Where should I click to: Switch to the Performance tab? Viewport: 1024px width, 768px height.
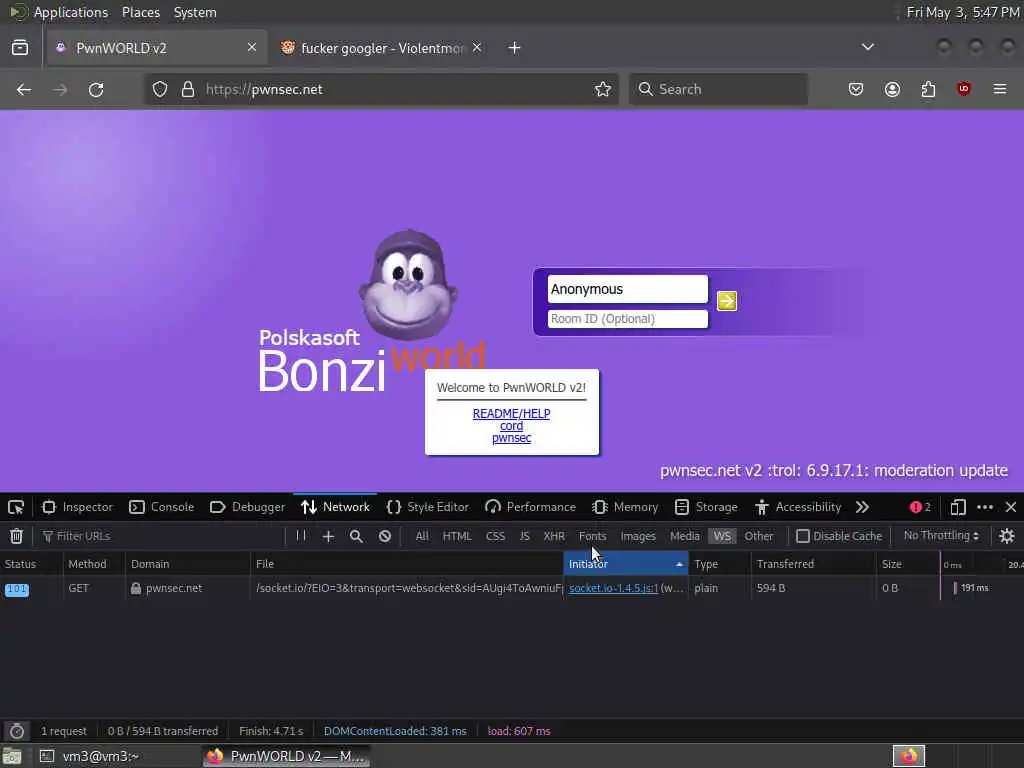tap(530, 507)
